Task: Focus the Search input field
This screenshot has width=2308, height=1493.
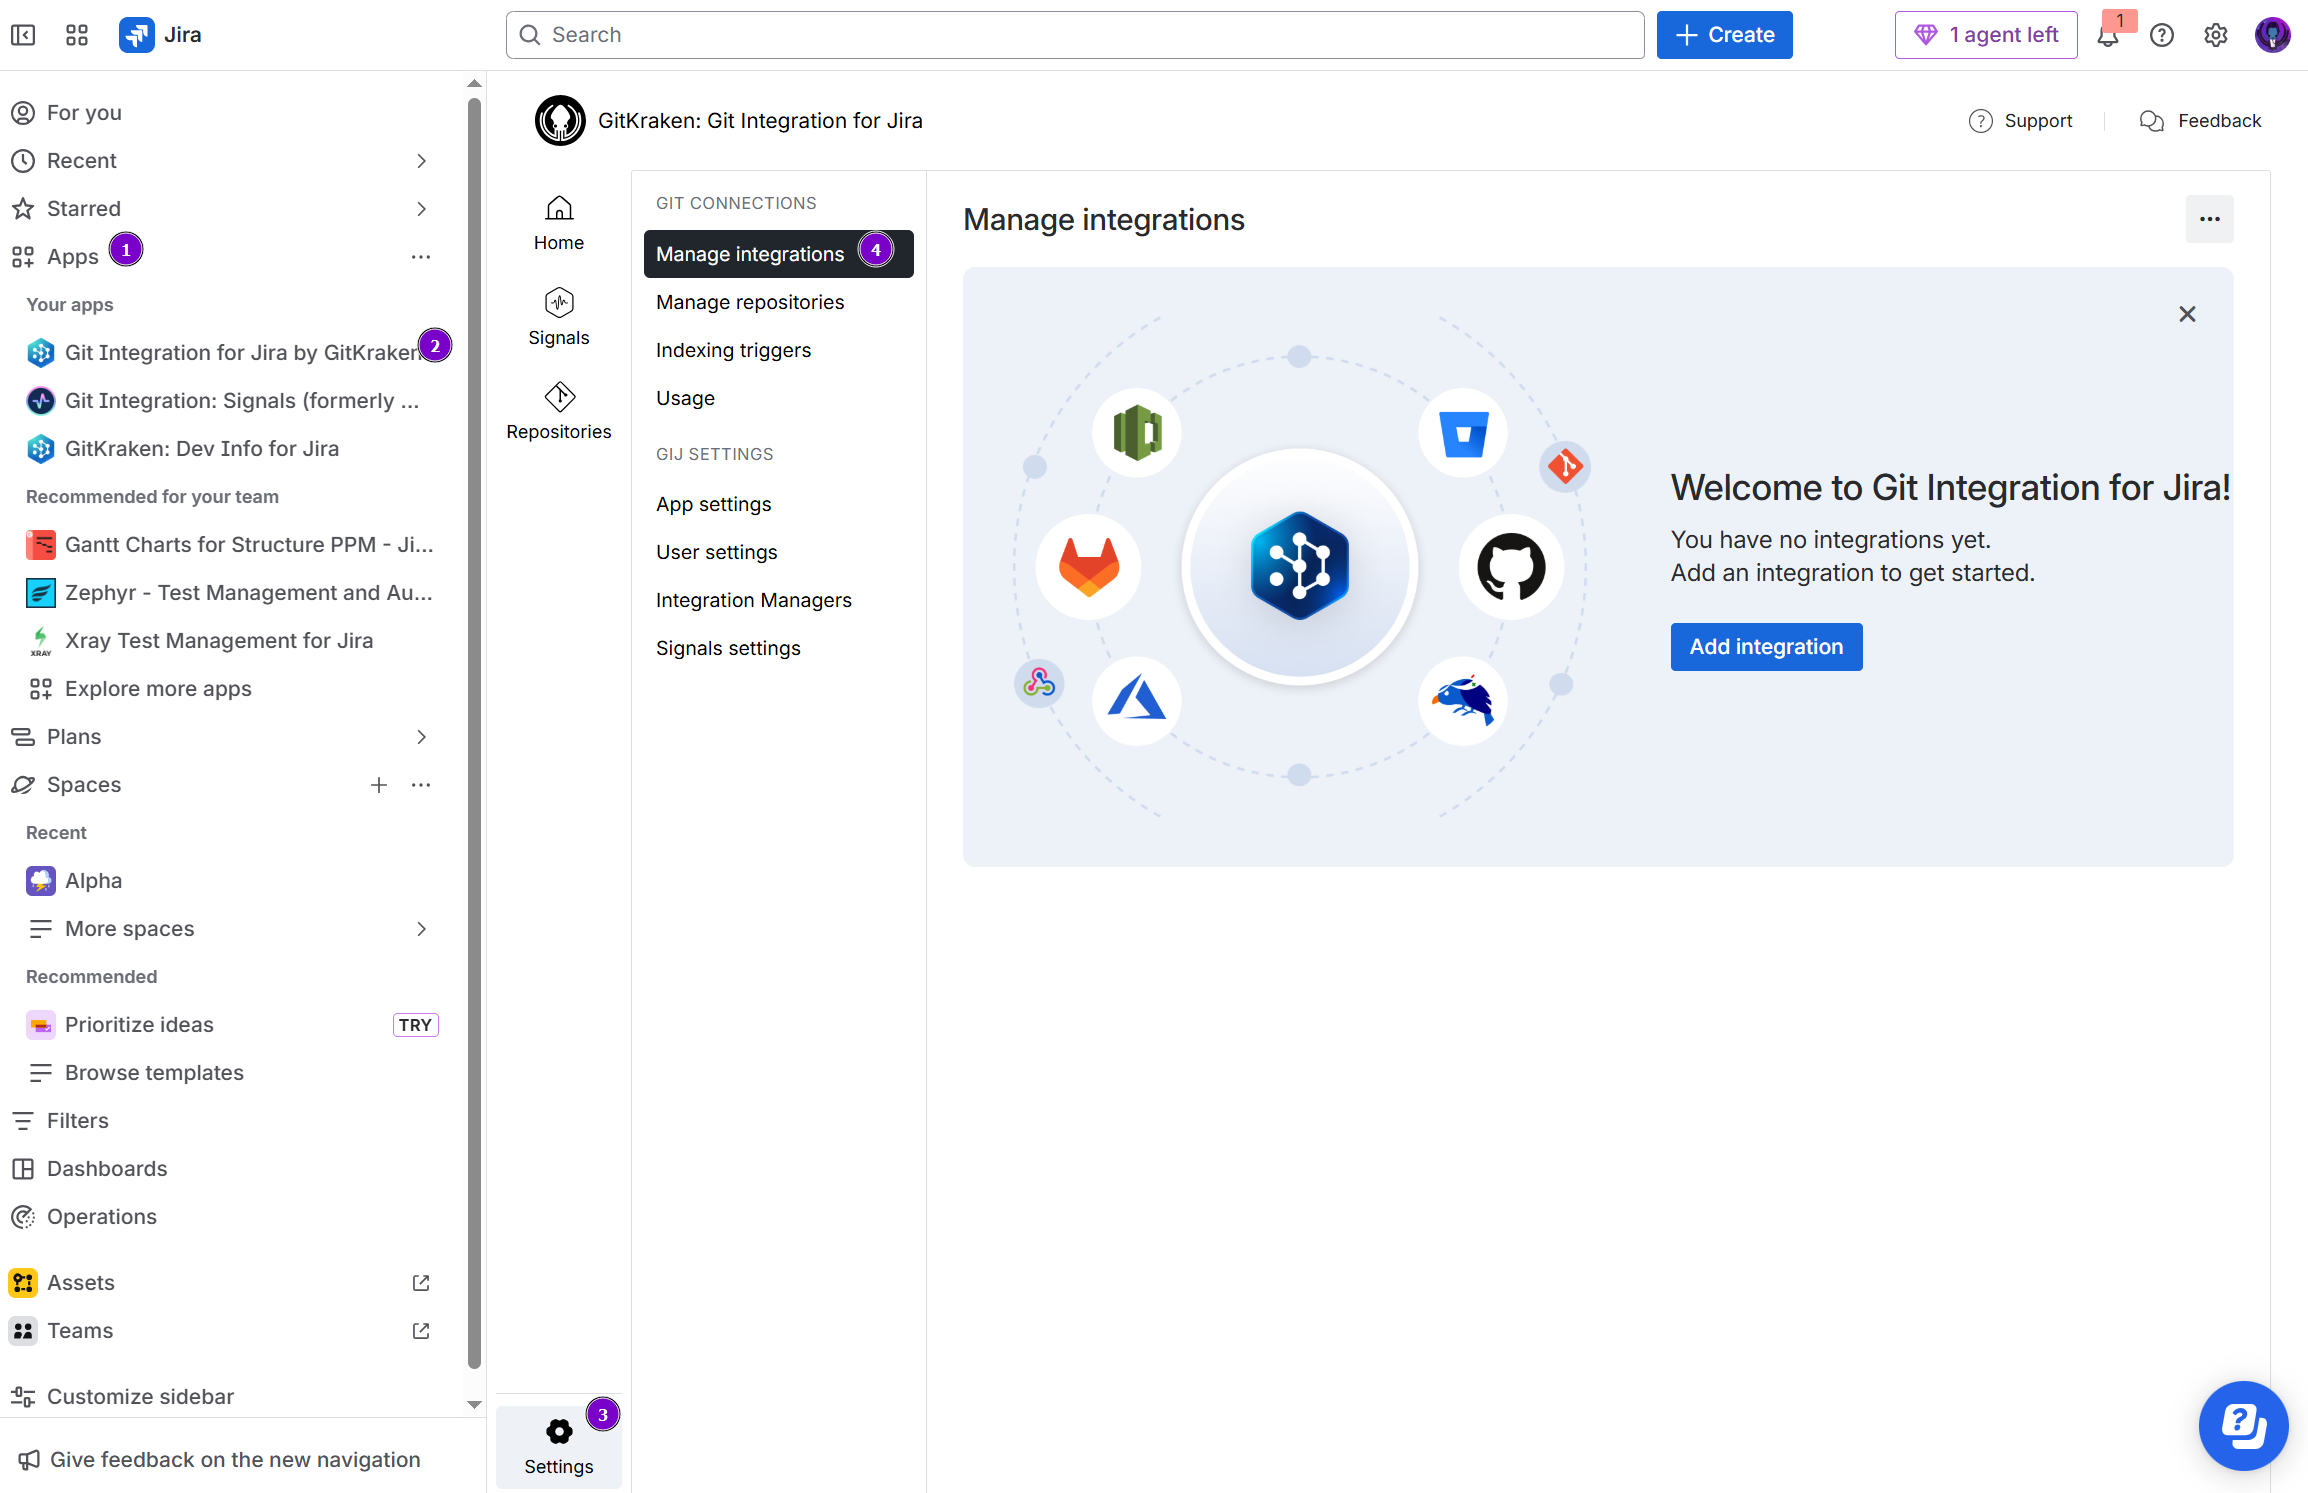Action: [1074, 35]
